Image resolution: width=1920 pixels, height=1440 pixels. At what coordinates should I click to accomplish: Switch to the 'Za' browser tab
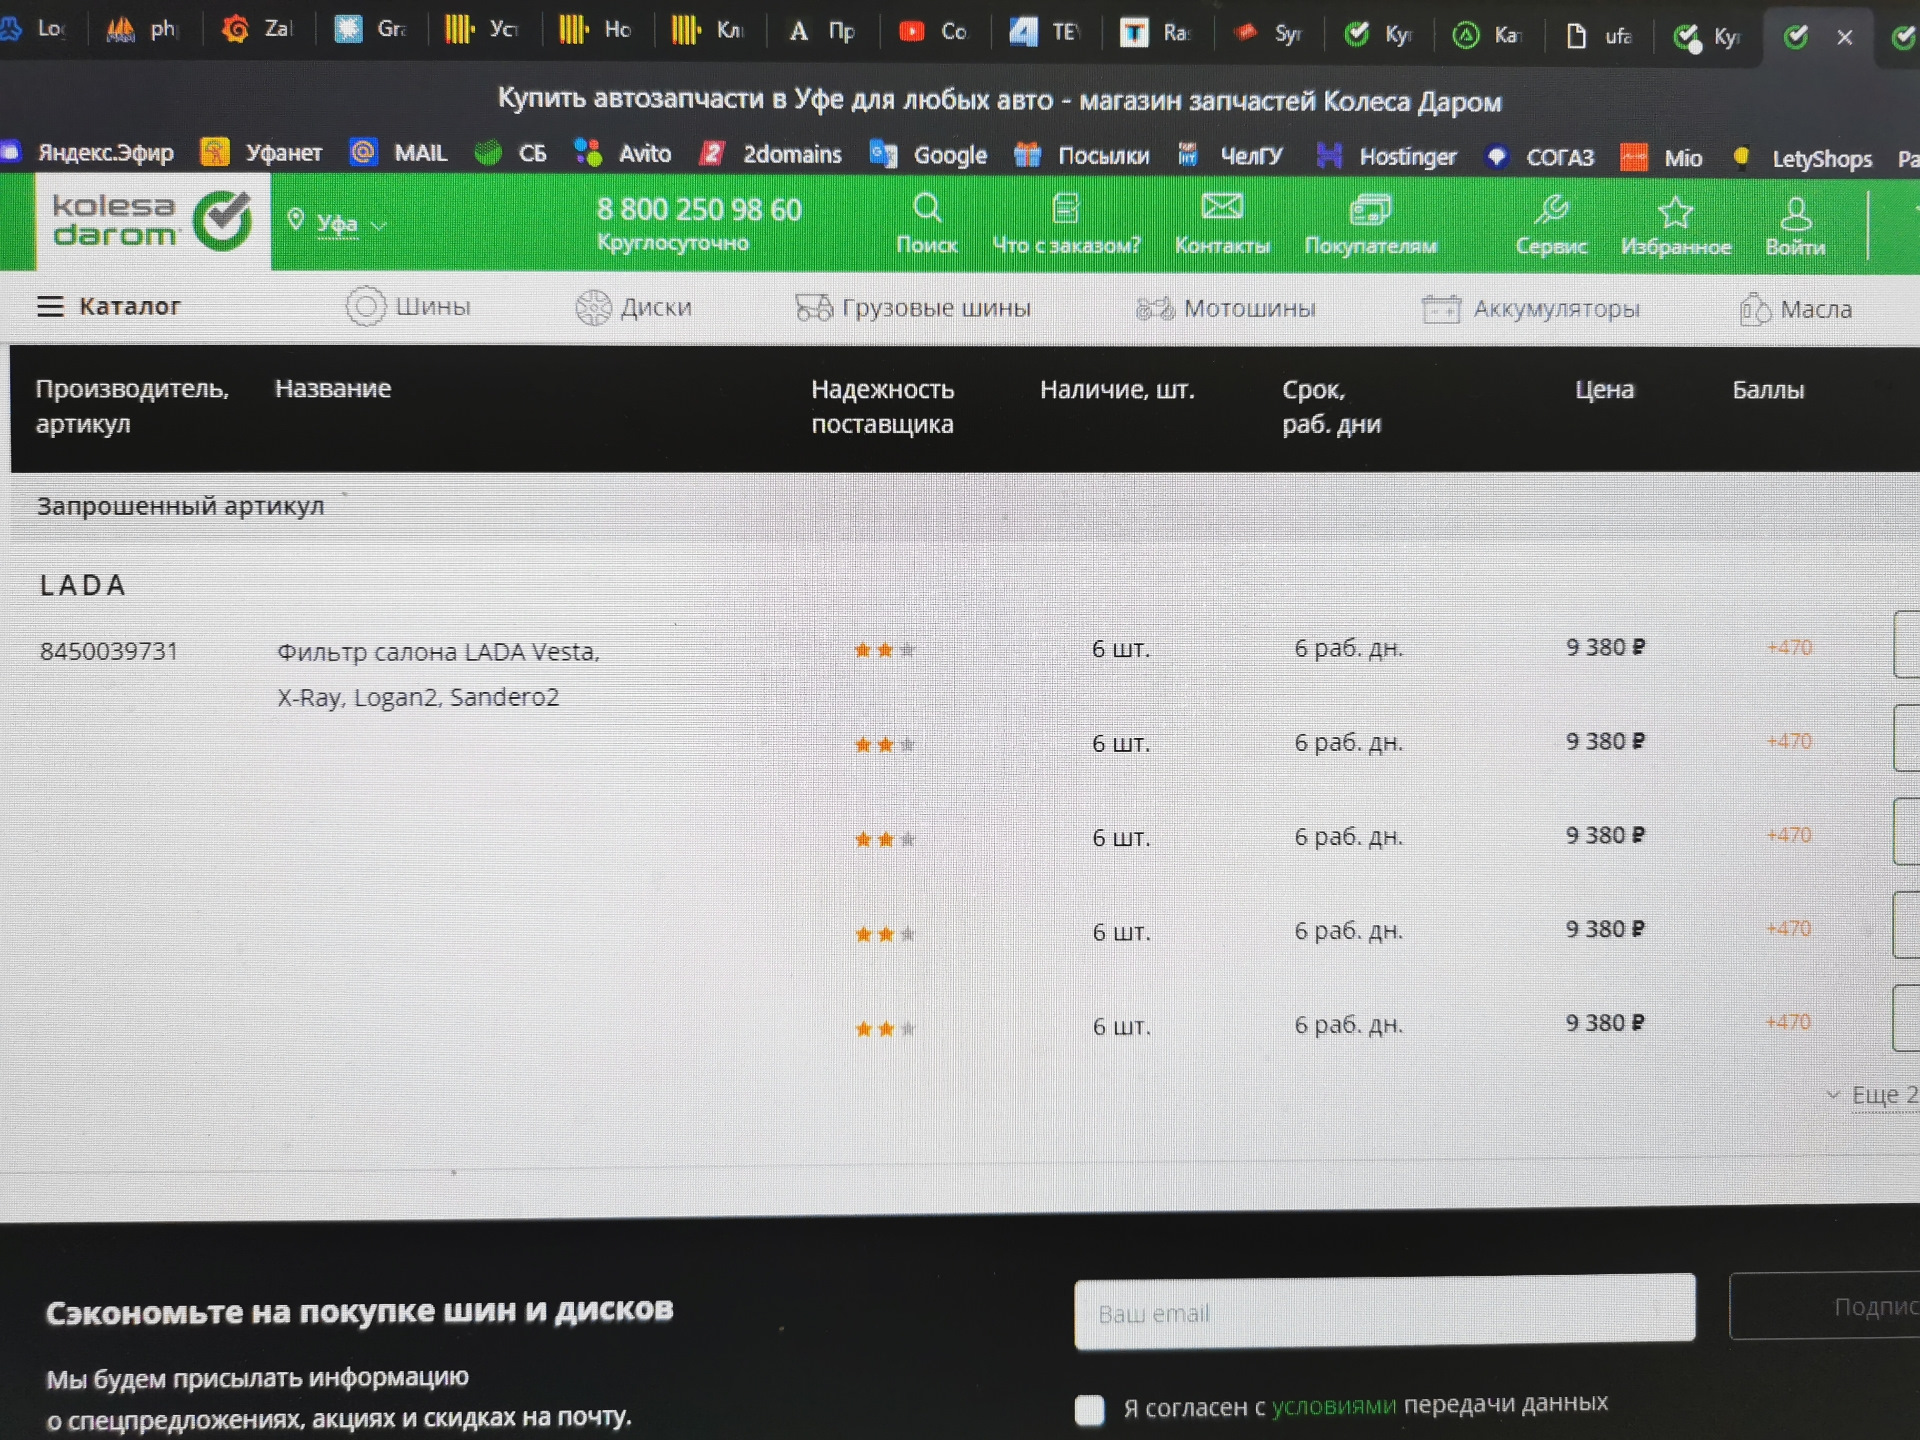coord(257,30)
